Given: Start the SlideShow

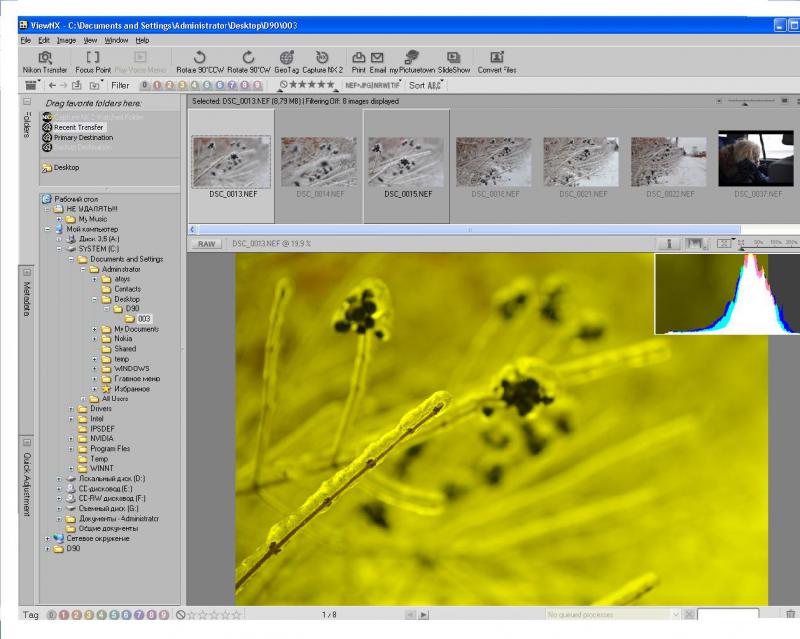Looking at the screenshot, I should click(454, 62).
